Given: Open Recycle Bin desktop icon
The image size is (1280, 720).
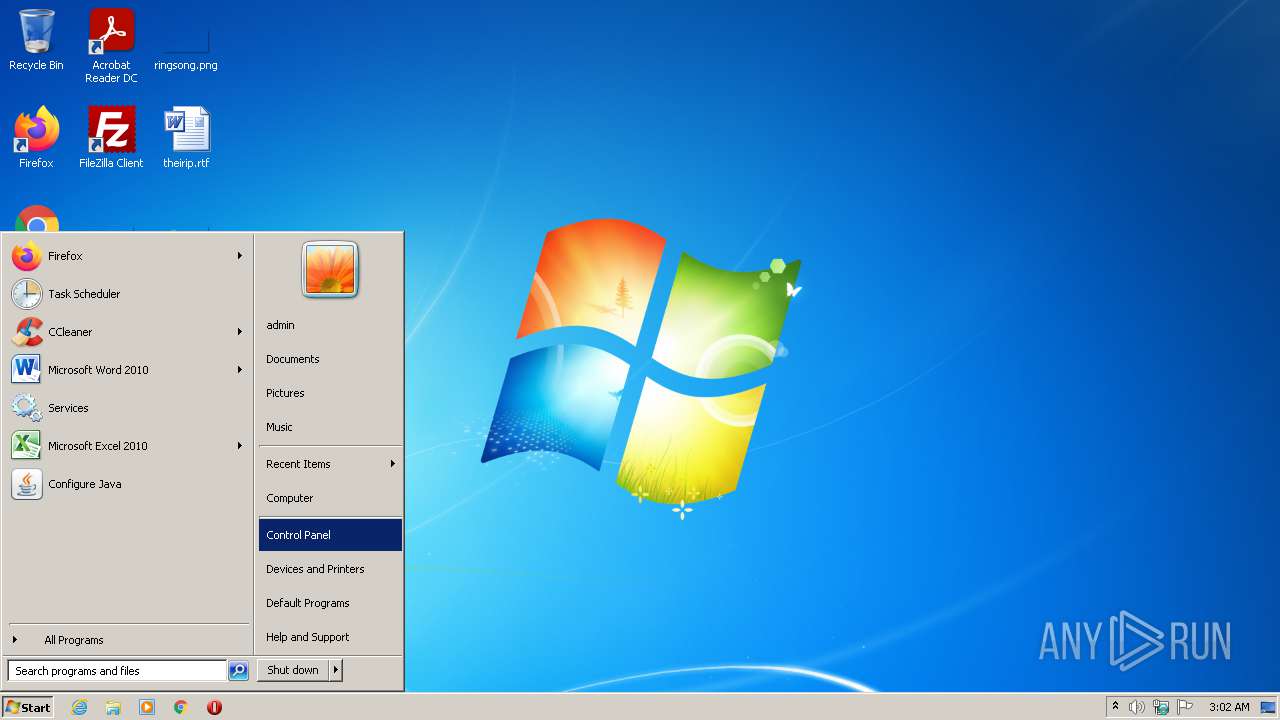Looking at the screenshot, I should coord(36,40).
